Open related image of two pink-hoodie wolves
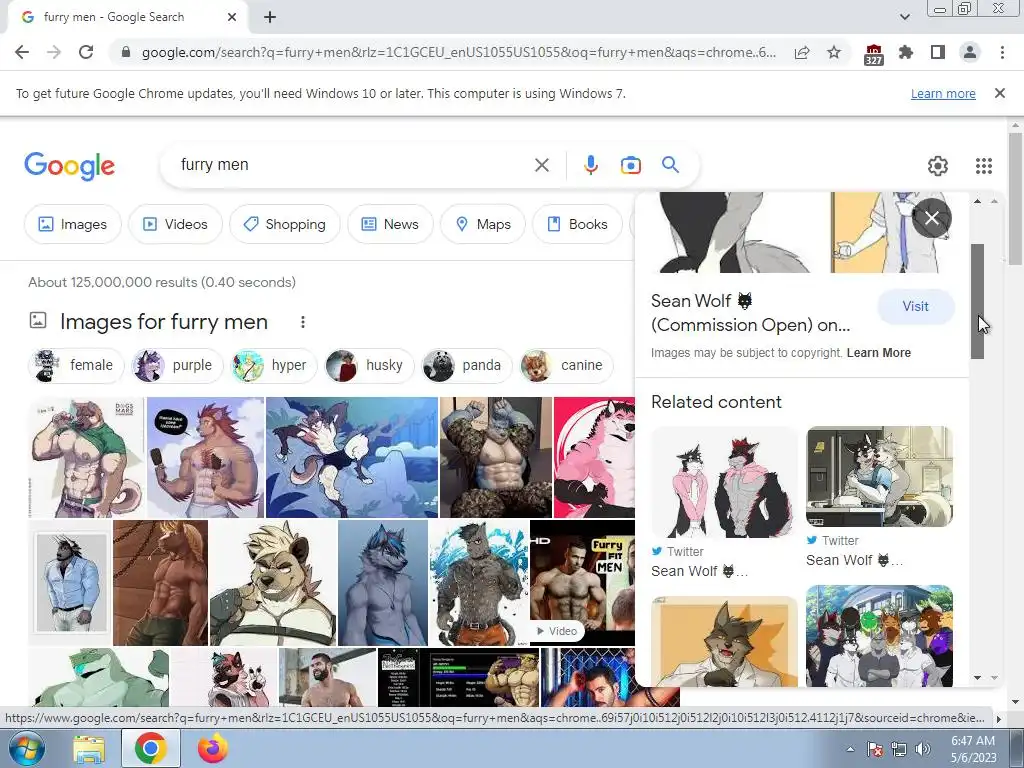Screen dimensions: 1024x768 (x=724, y=482)
